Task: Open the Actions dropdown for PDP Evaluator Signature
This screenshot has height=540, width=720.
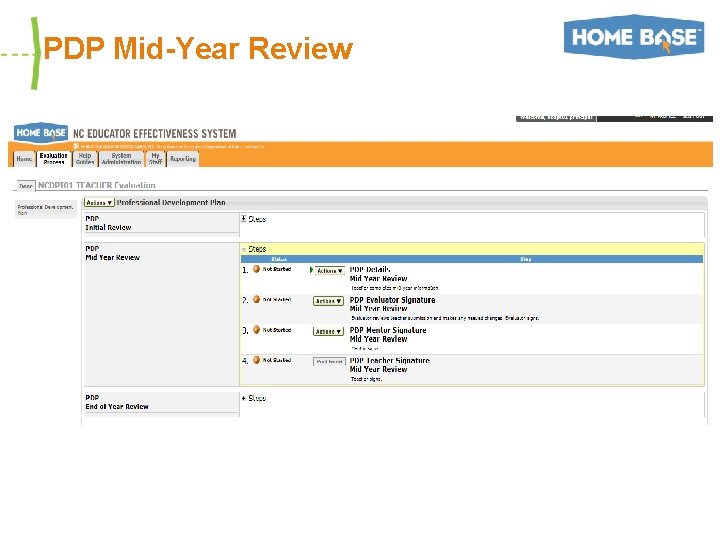Action: point(328,301)
